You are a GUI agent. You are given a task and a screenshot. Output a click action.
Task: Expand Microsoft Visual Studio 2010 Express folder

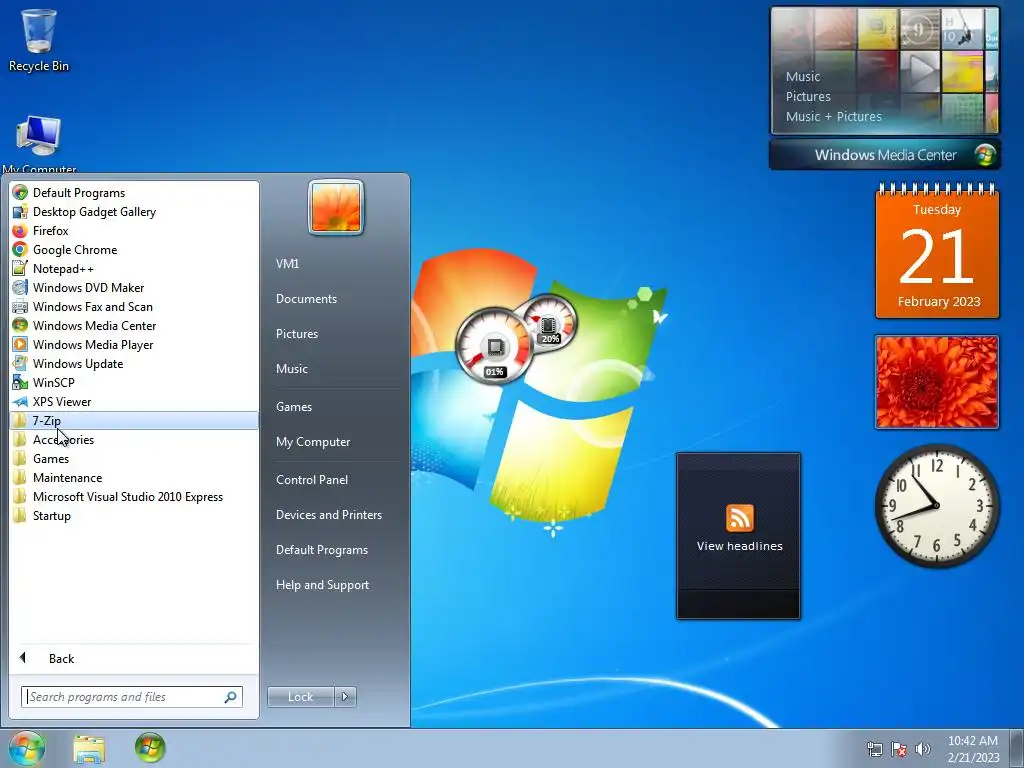[x=134, y=496]
